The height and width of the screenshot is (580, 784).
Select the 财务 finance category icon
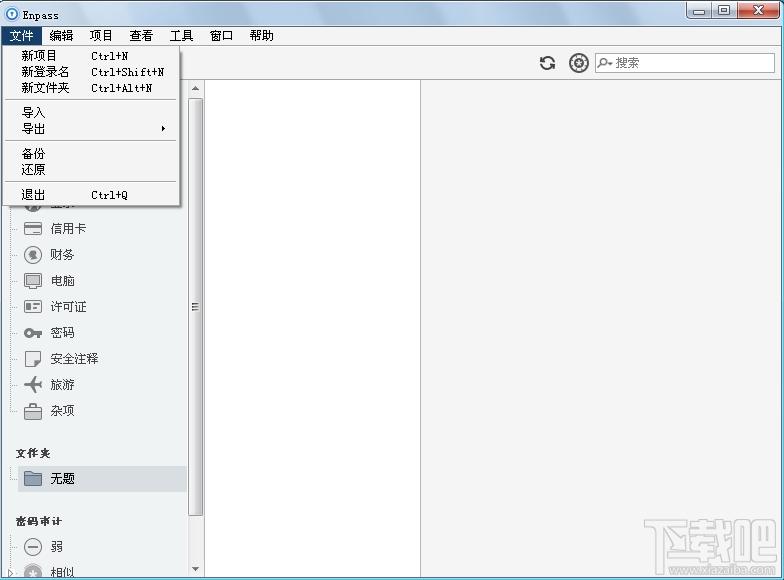tap(33, 255)
